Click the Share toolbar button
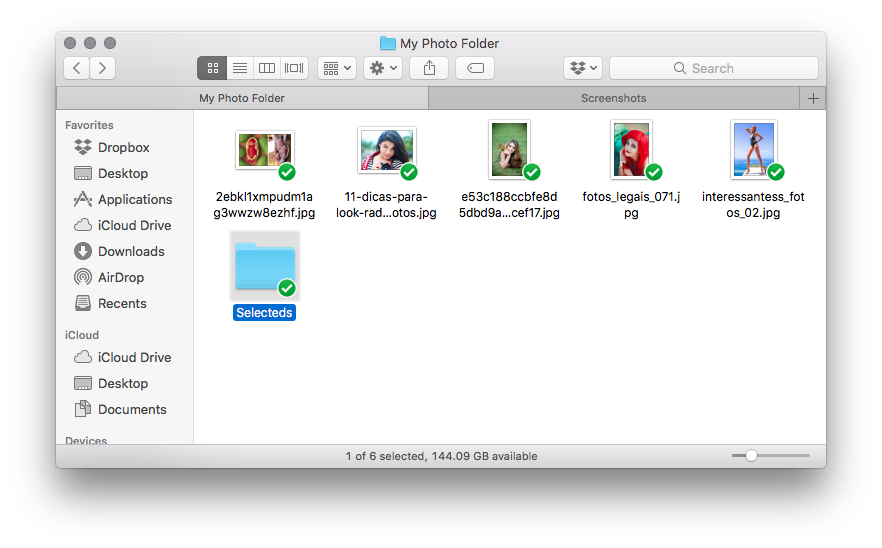 tap(429, 68)
